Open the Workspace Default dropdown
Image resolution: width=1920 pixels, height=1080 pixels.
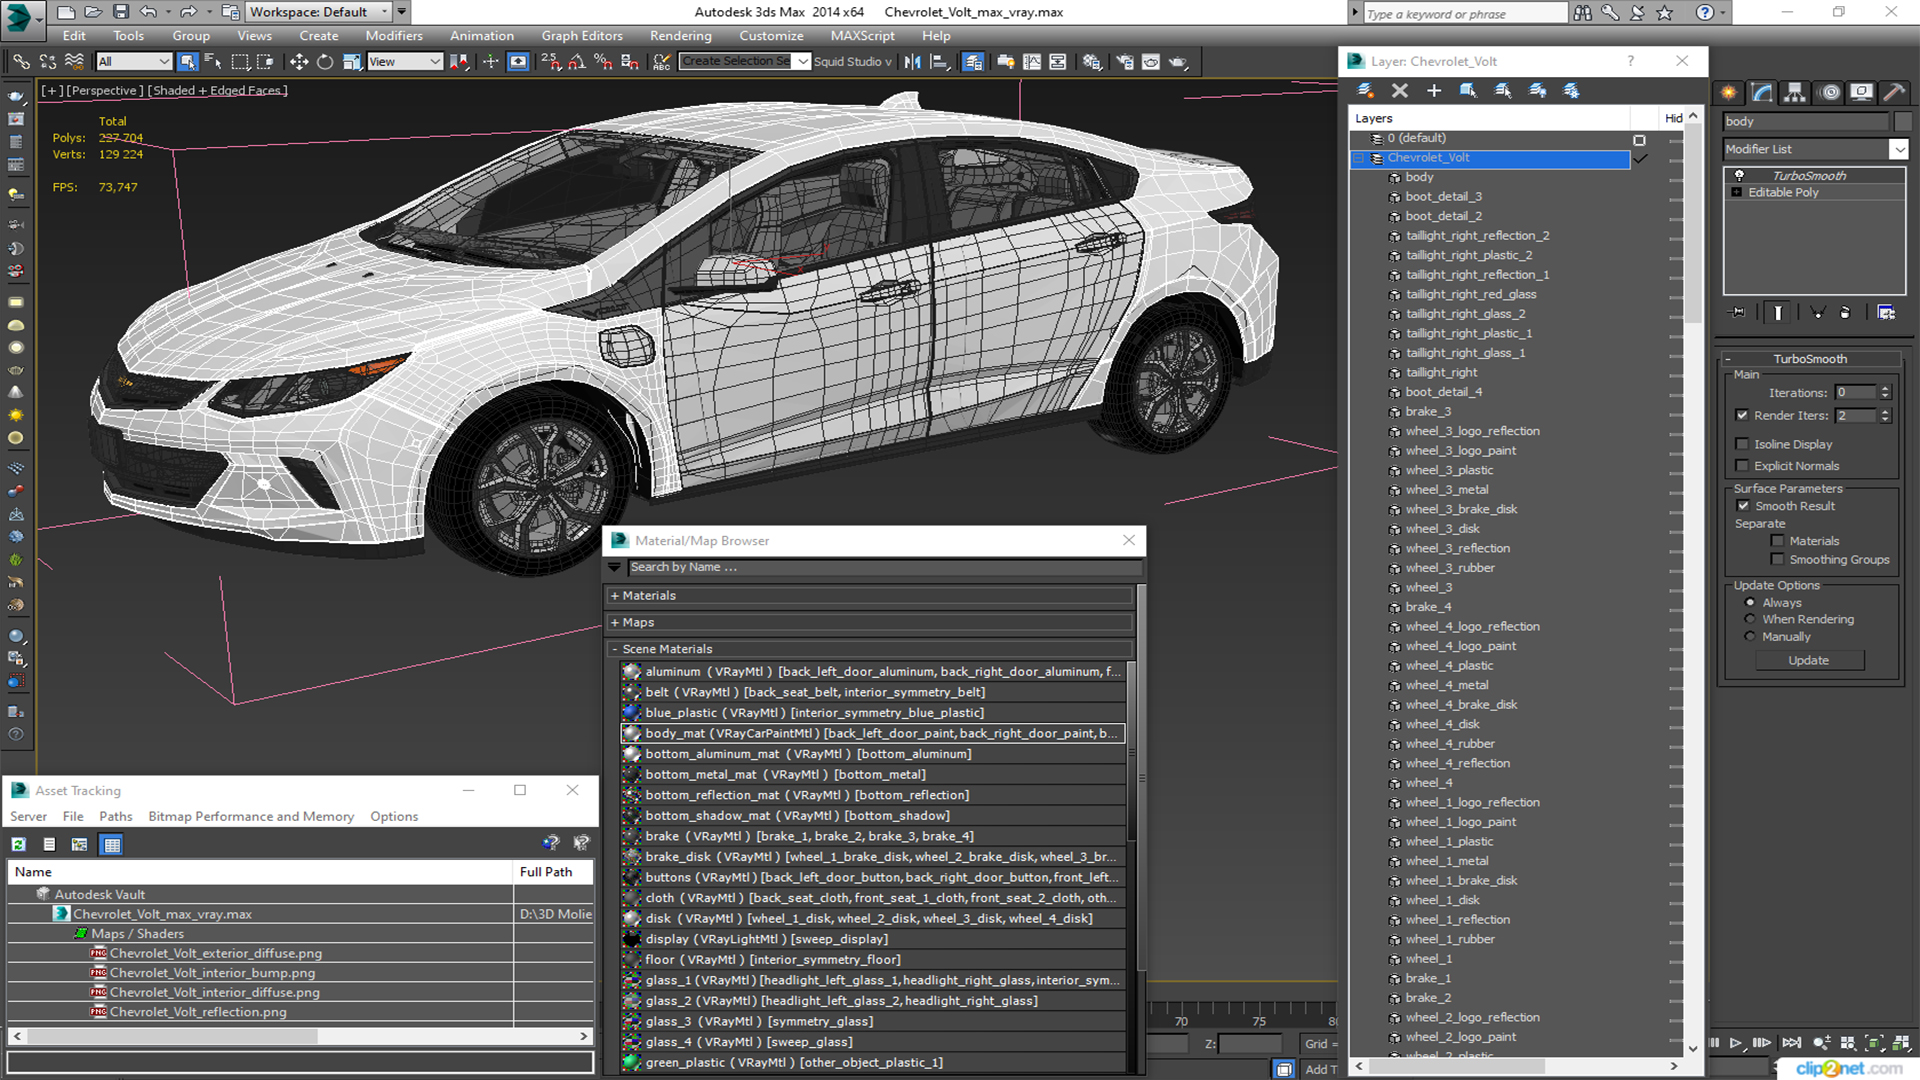tap(385, 12)
